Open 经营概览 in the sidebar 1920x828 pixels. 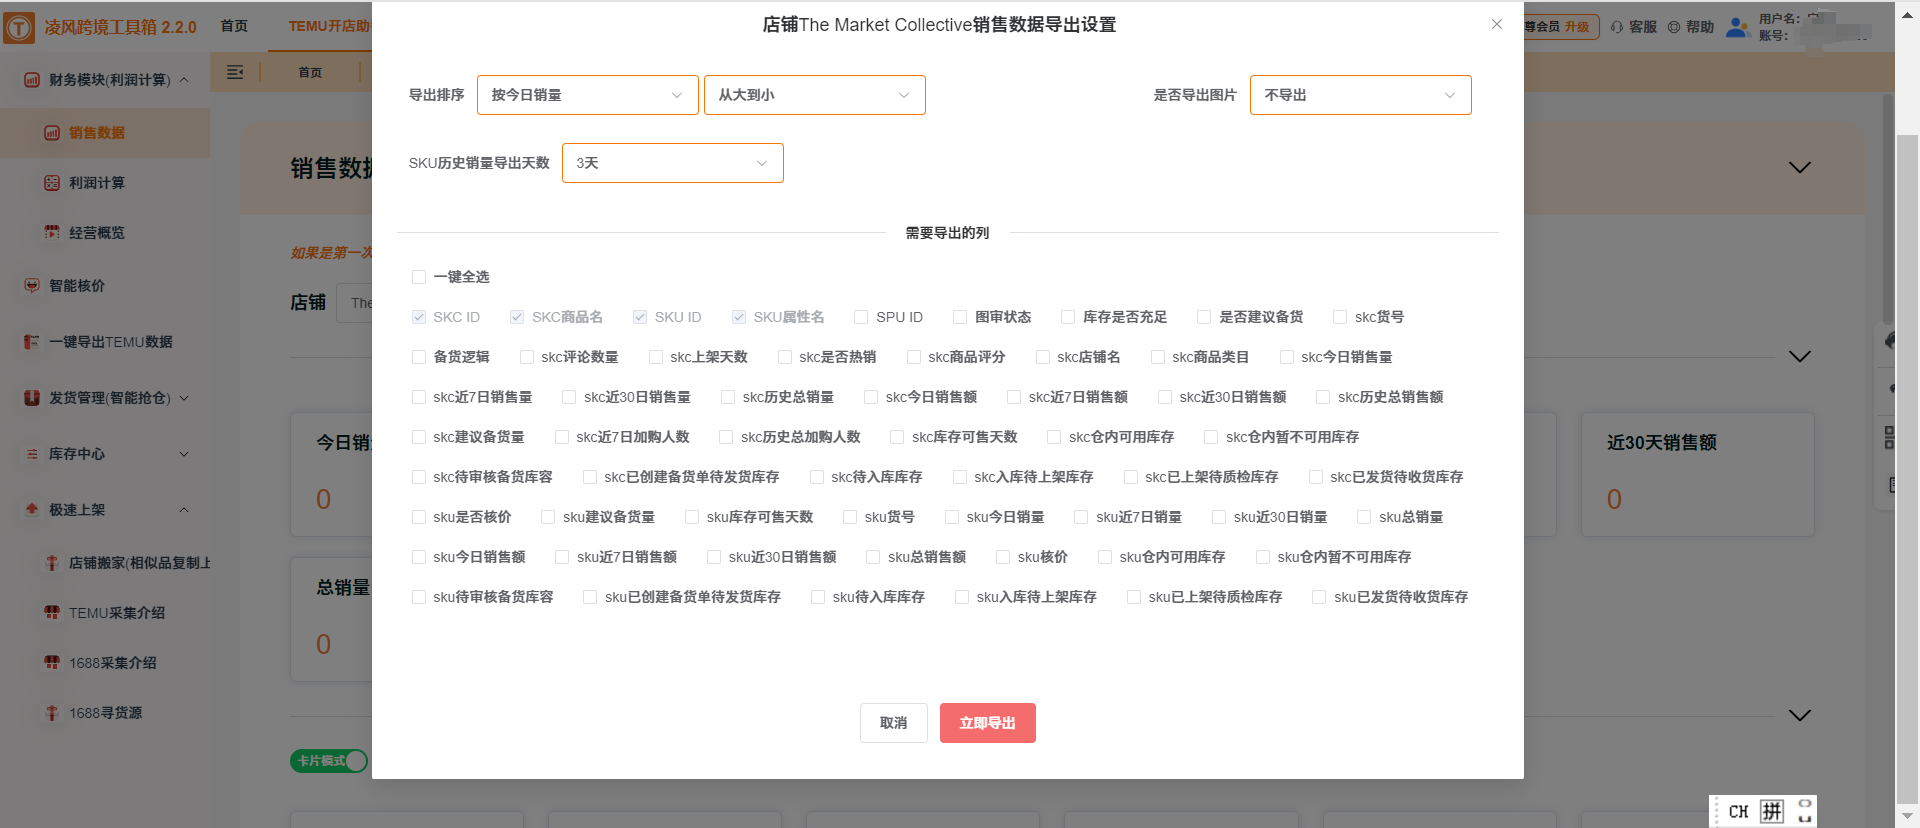97,233
